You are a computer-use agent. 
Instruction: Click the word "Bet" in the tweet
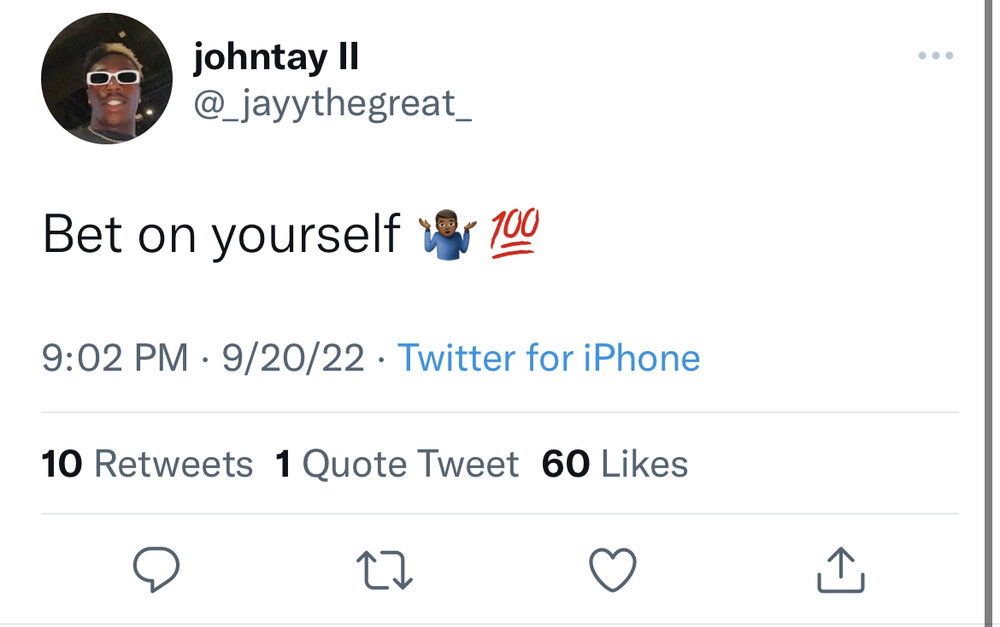pyautogui.click(x=82, y=236)
